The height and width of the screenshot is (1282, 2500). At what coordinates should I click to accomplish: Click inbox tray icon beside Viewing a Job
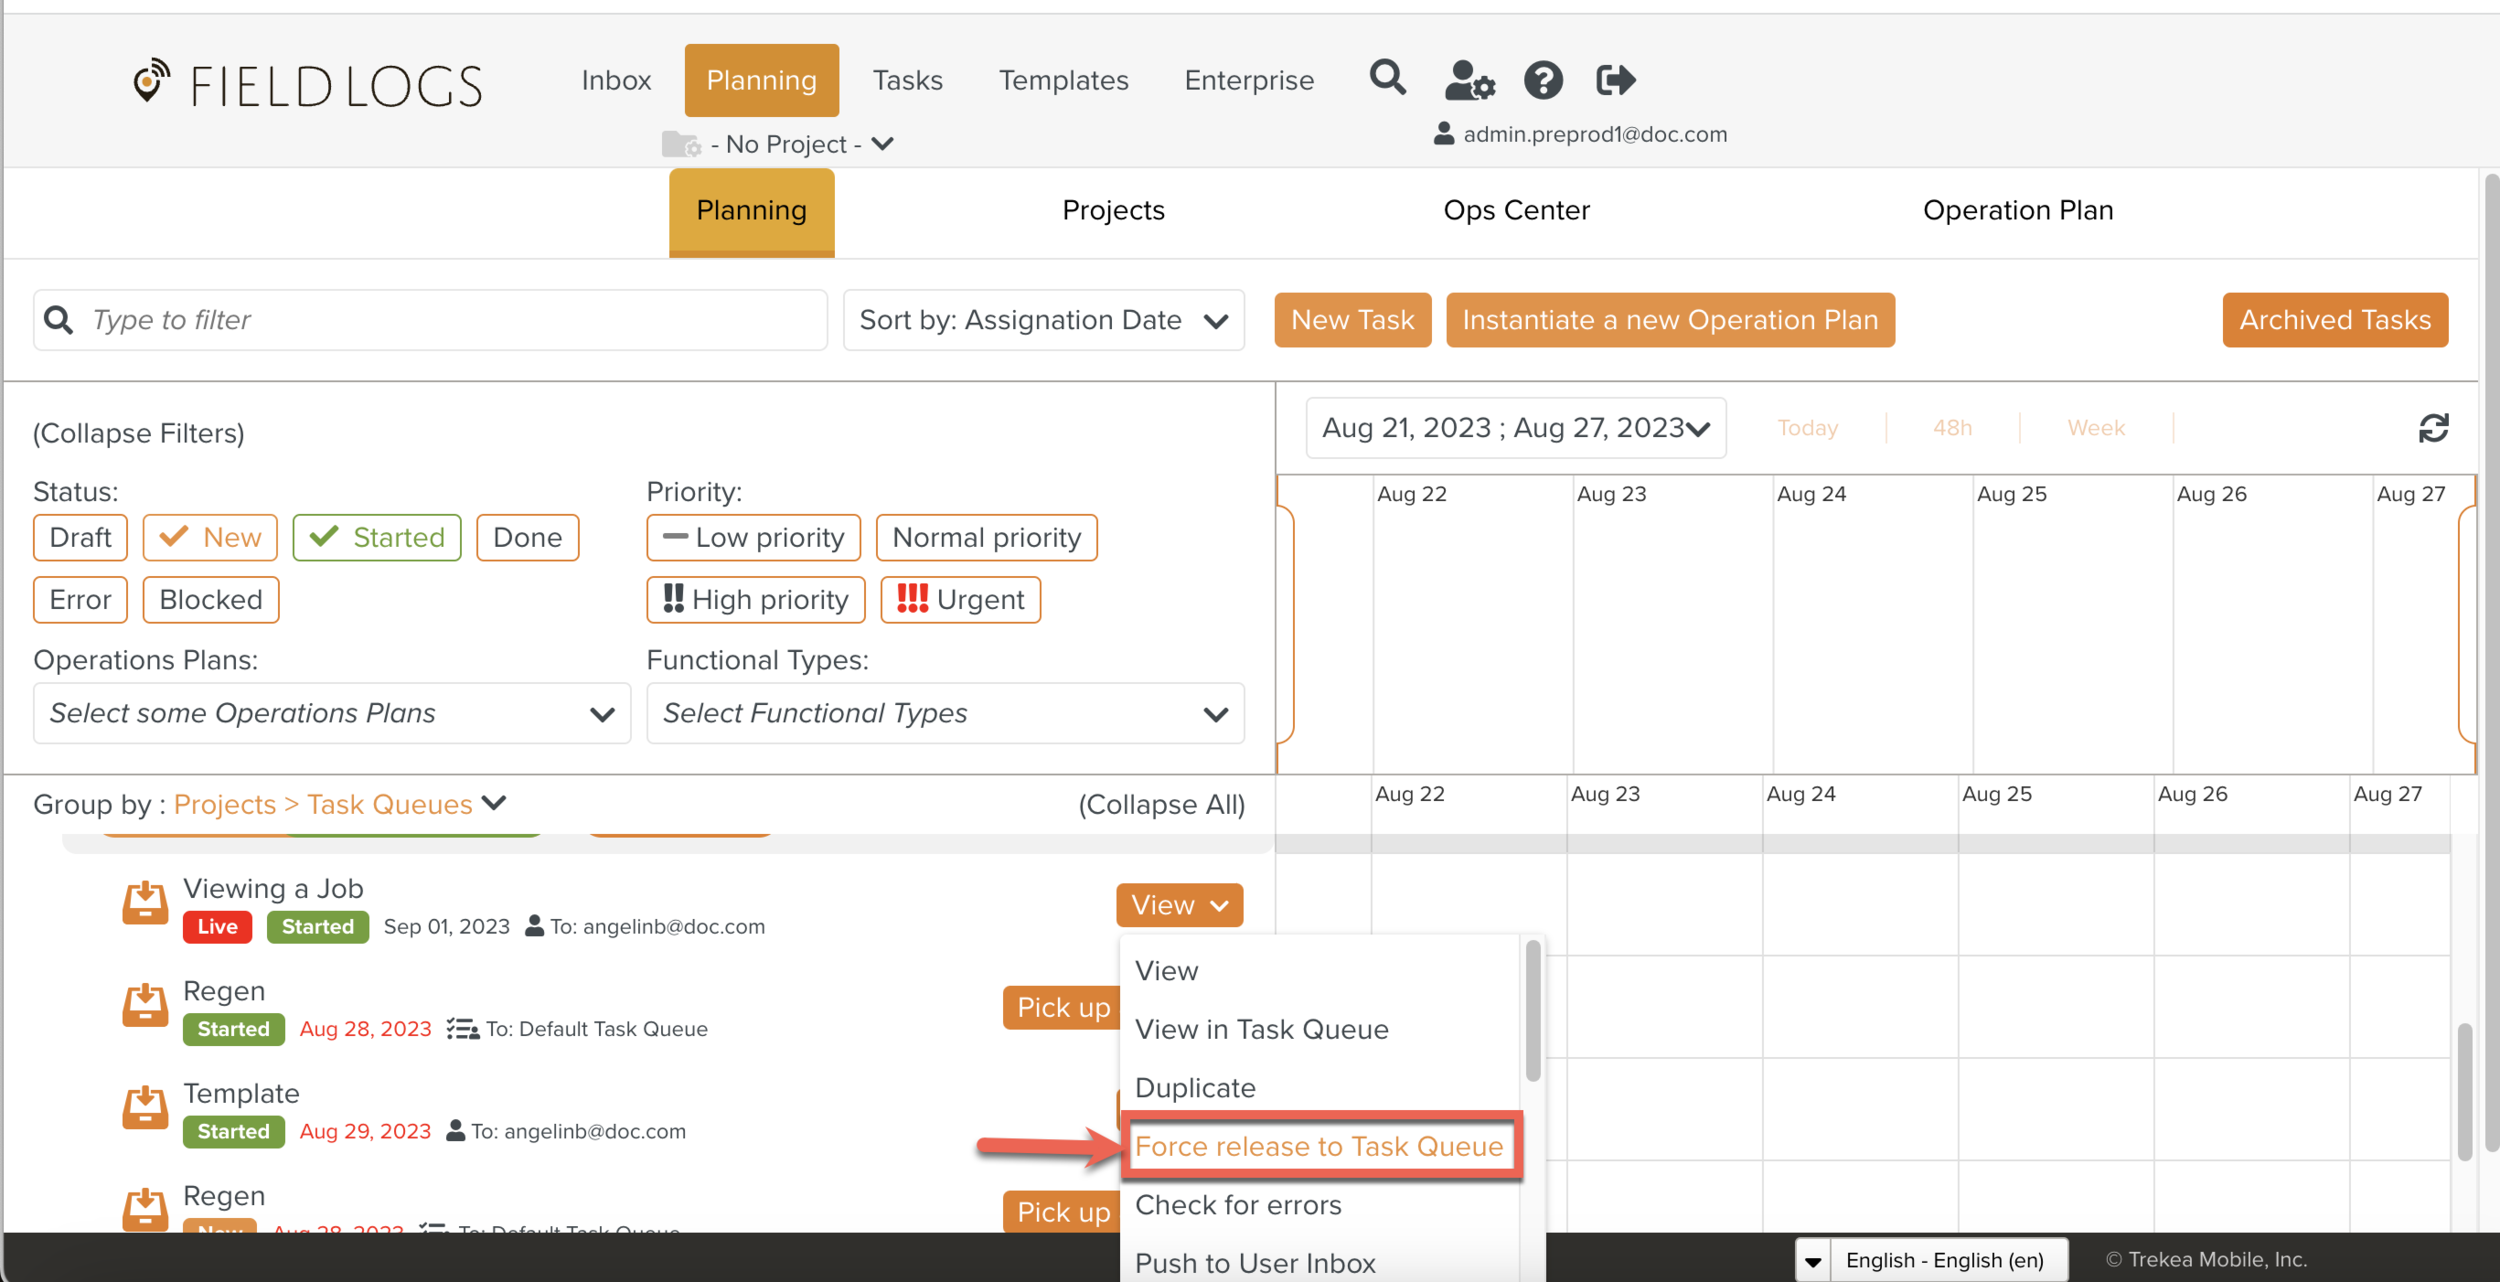(x=145, y=903)
